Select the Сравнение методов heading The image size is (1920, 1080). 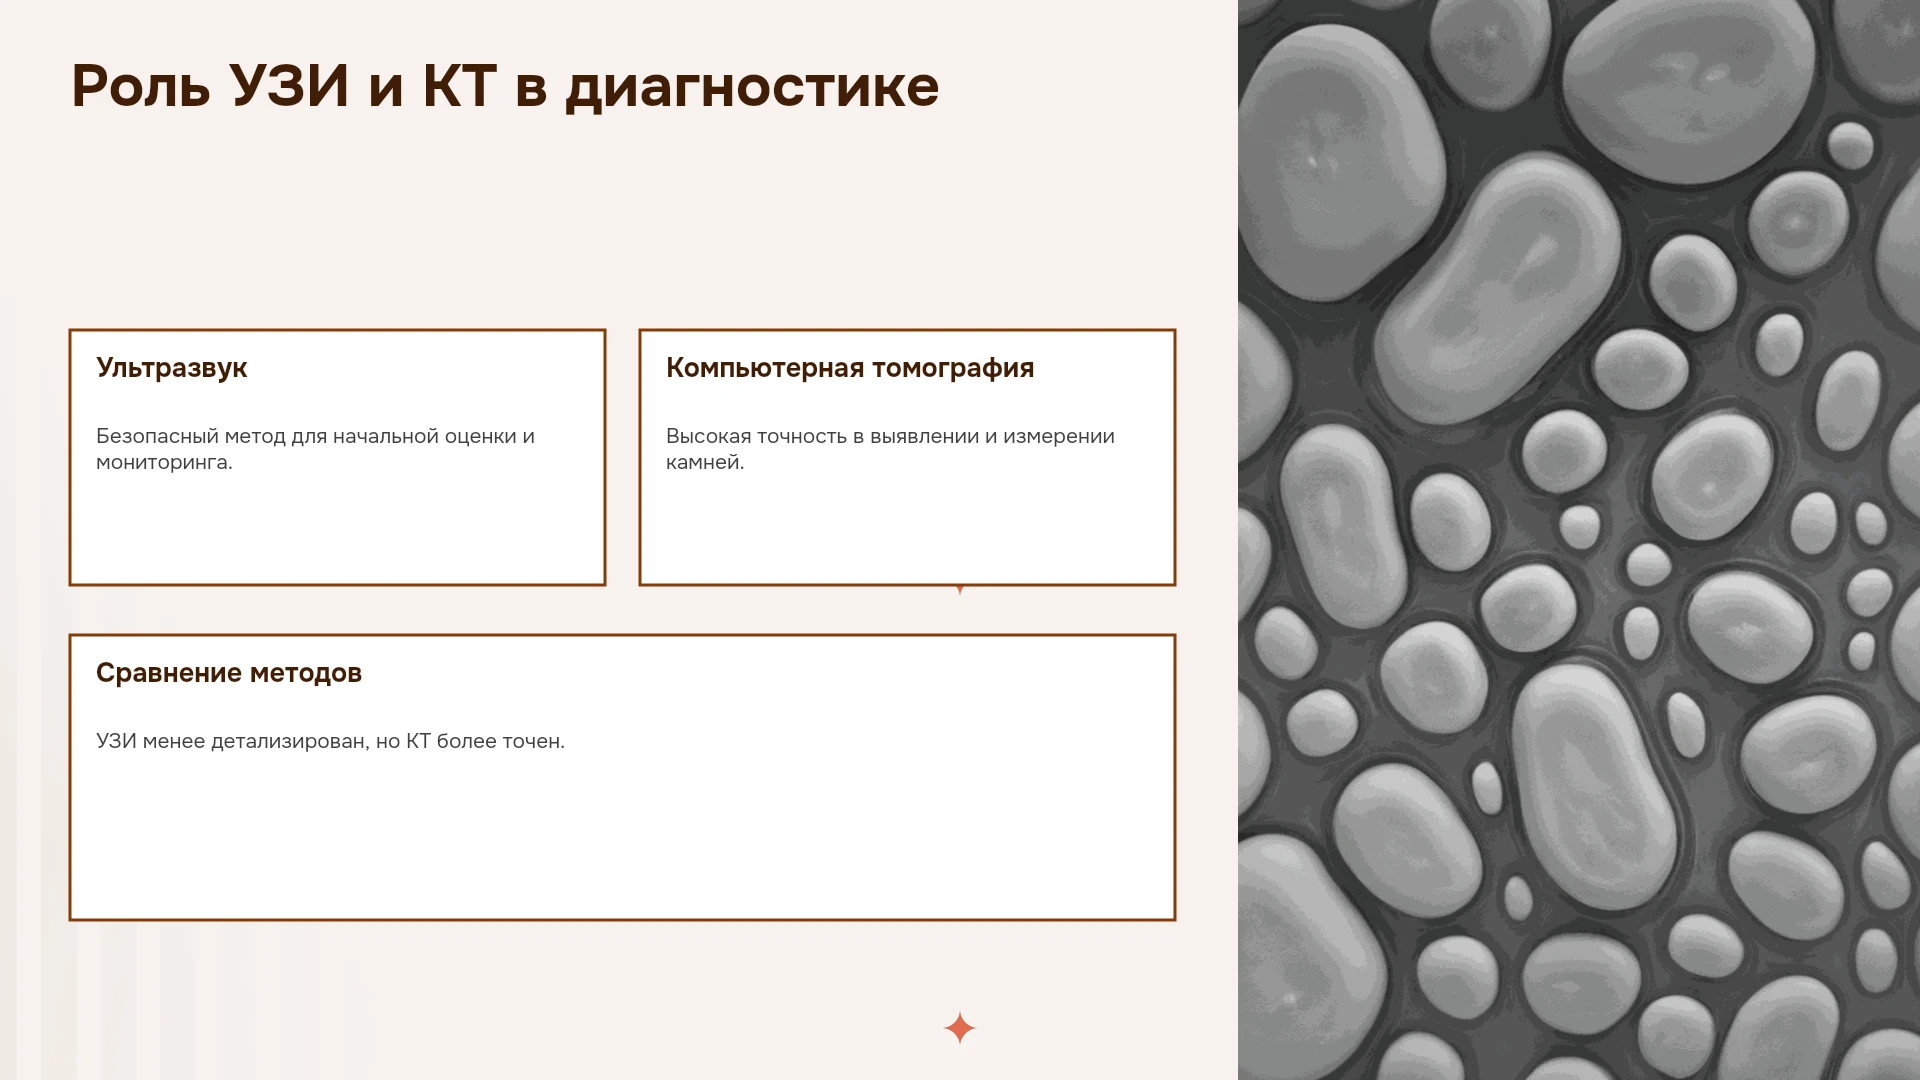point(229,673)
